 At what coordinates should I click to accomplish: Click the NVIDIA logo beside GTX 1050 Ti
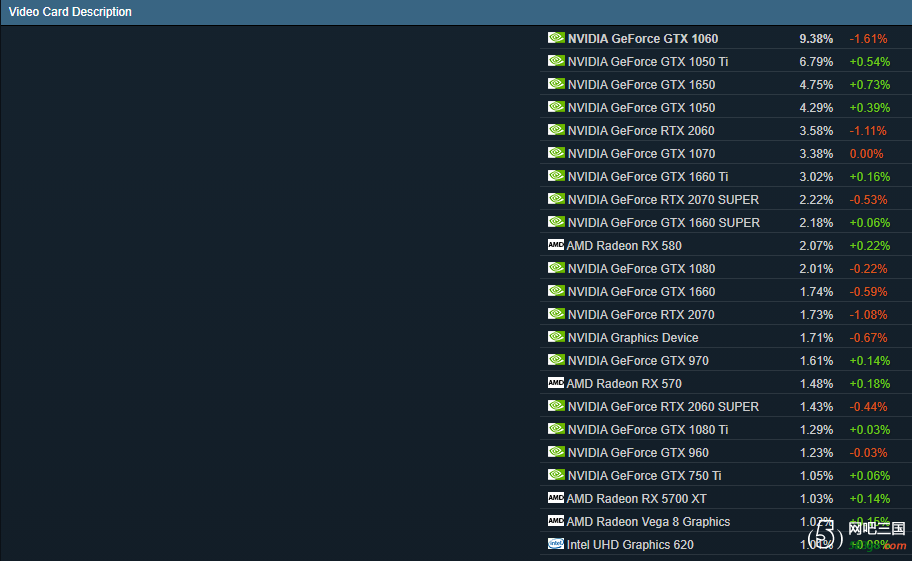(x=556, y=60)
